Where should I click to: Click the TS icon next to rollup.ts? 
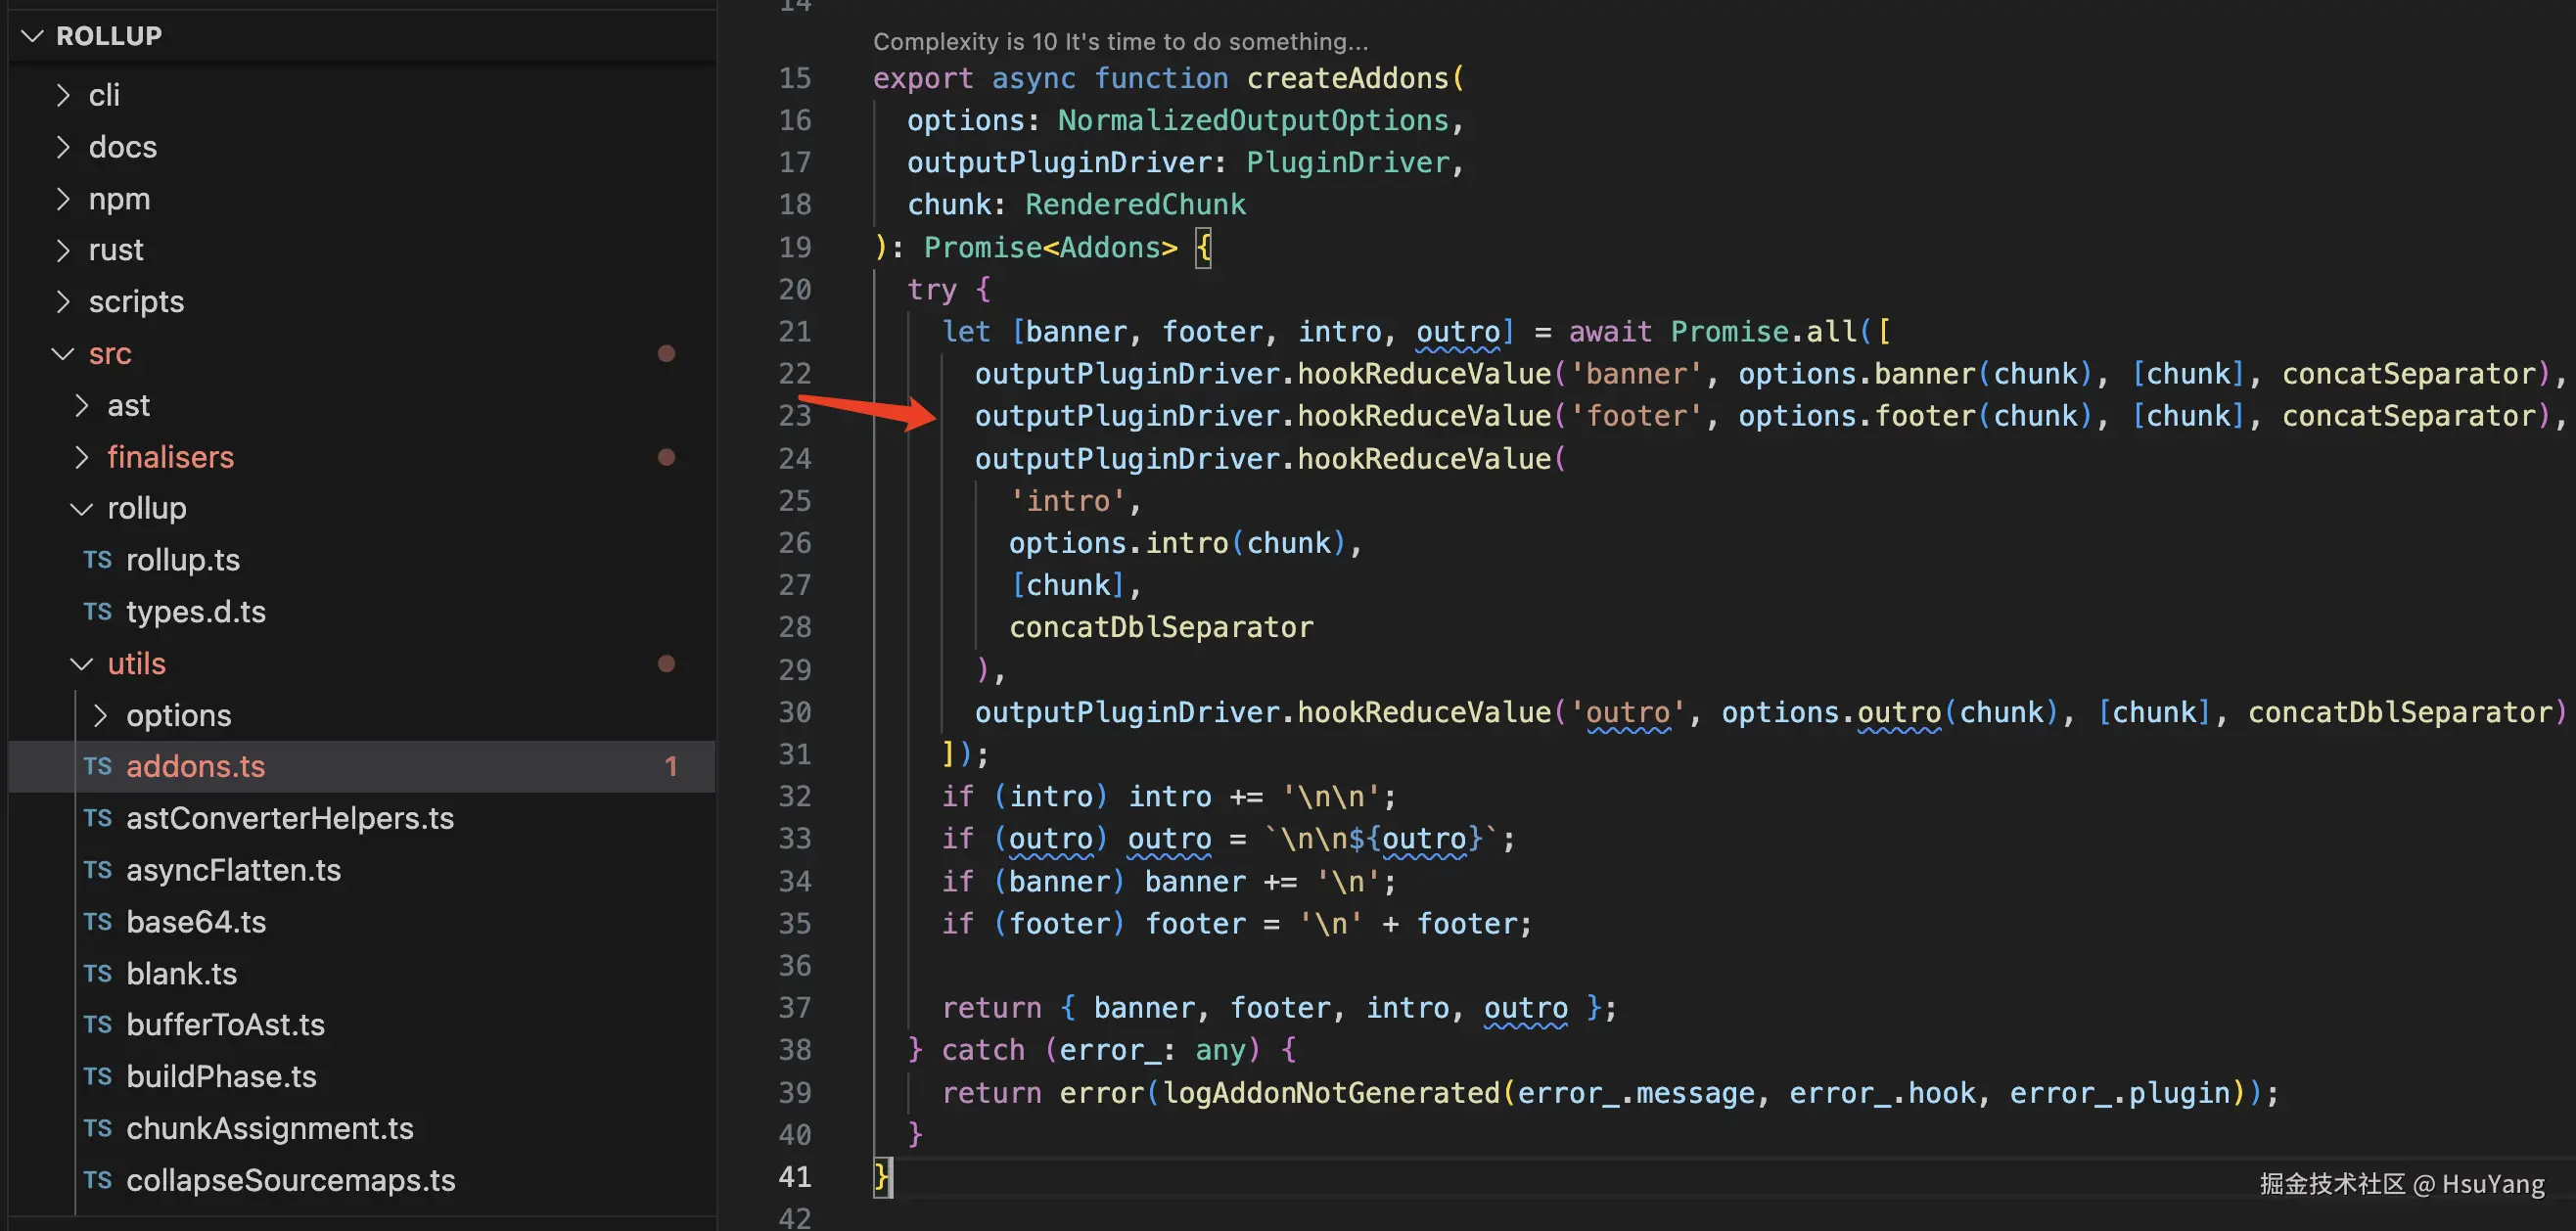pyautogui.click(x=97, y=560)
